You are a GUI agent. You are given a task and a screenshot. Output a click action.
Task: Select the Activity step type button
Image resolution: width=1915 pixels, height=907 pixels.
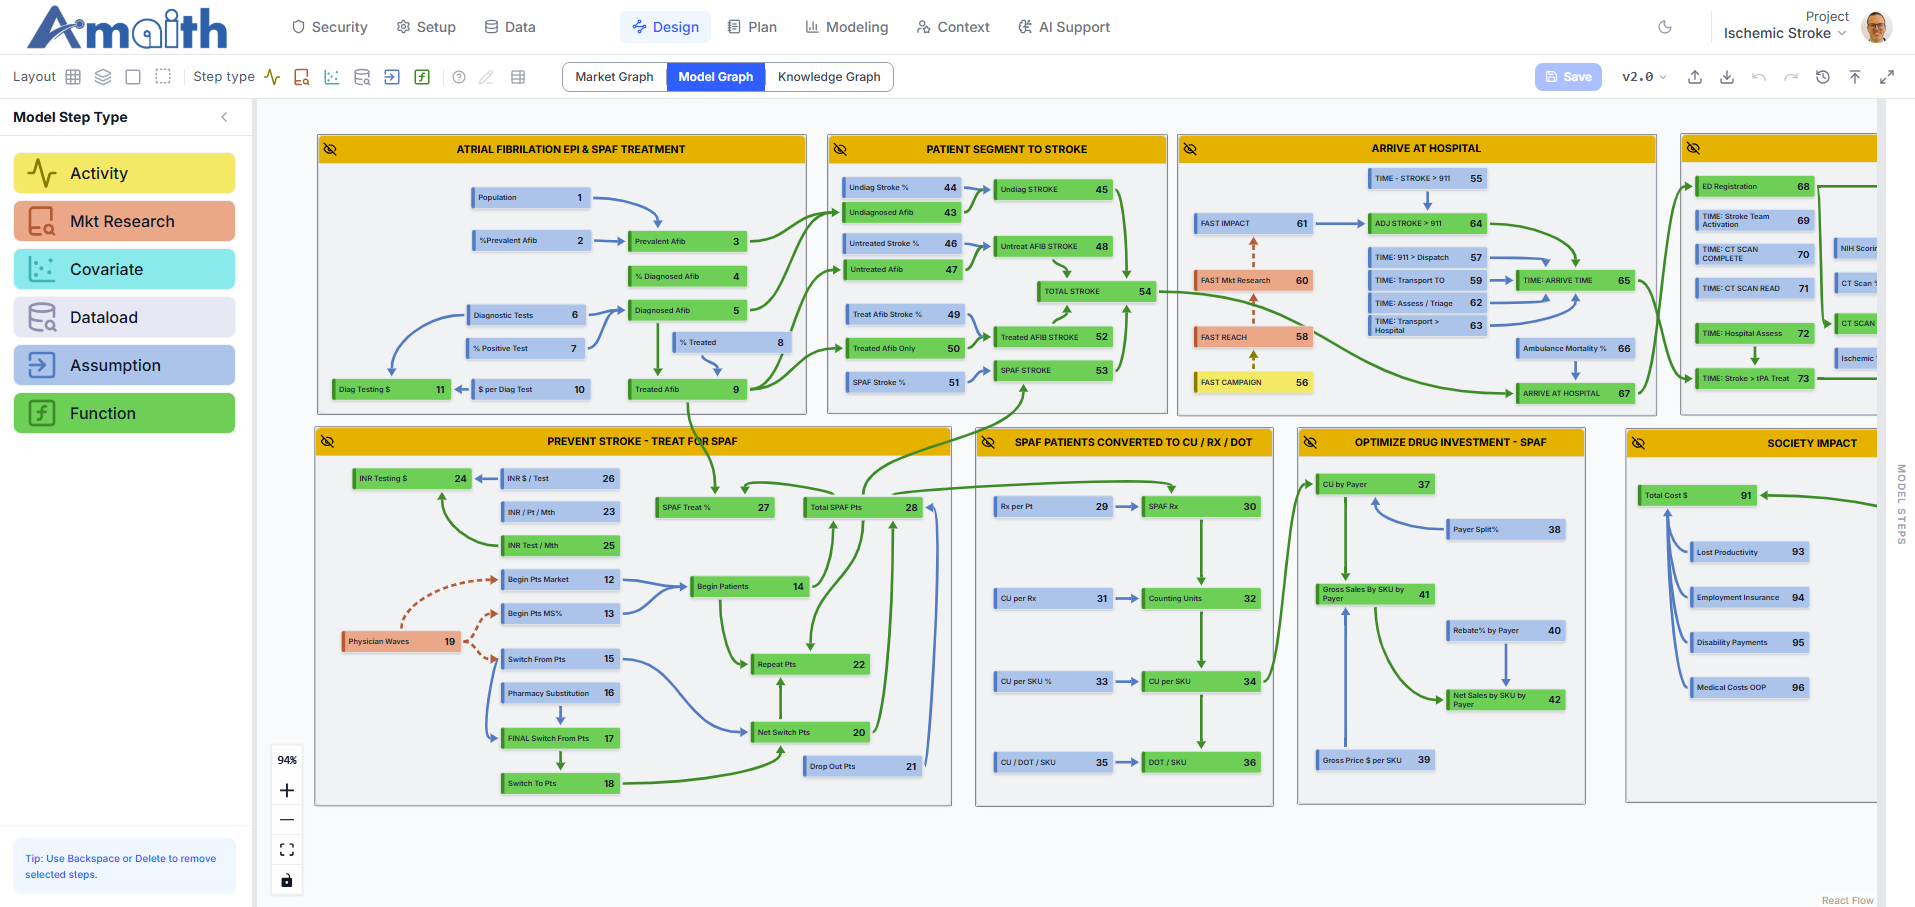point(124,173)
